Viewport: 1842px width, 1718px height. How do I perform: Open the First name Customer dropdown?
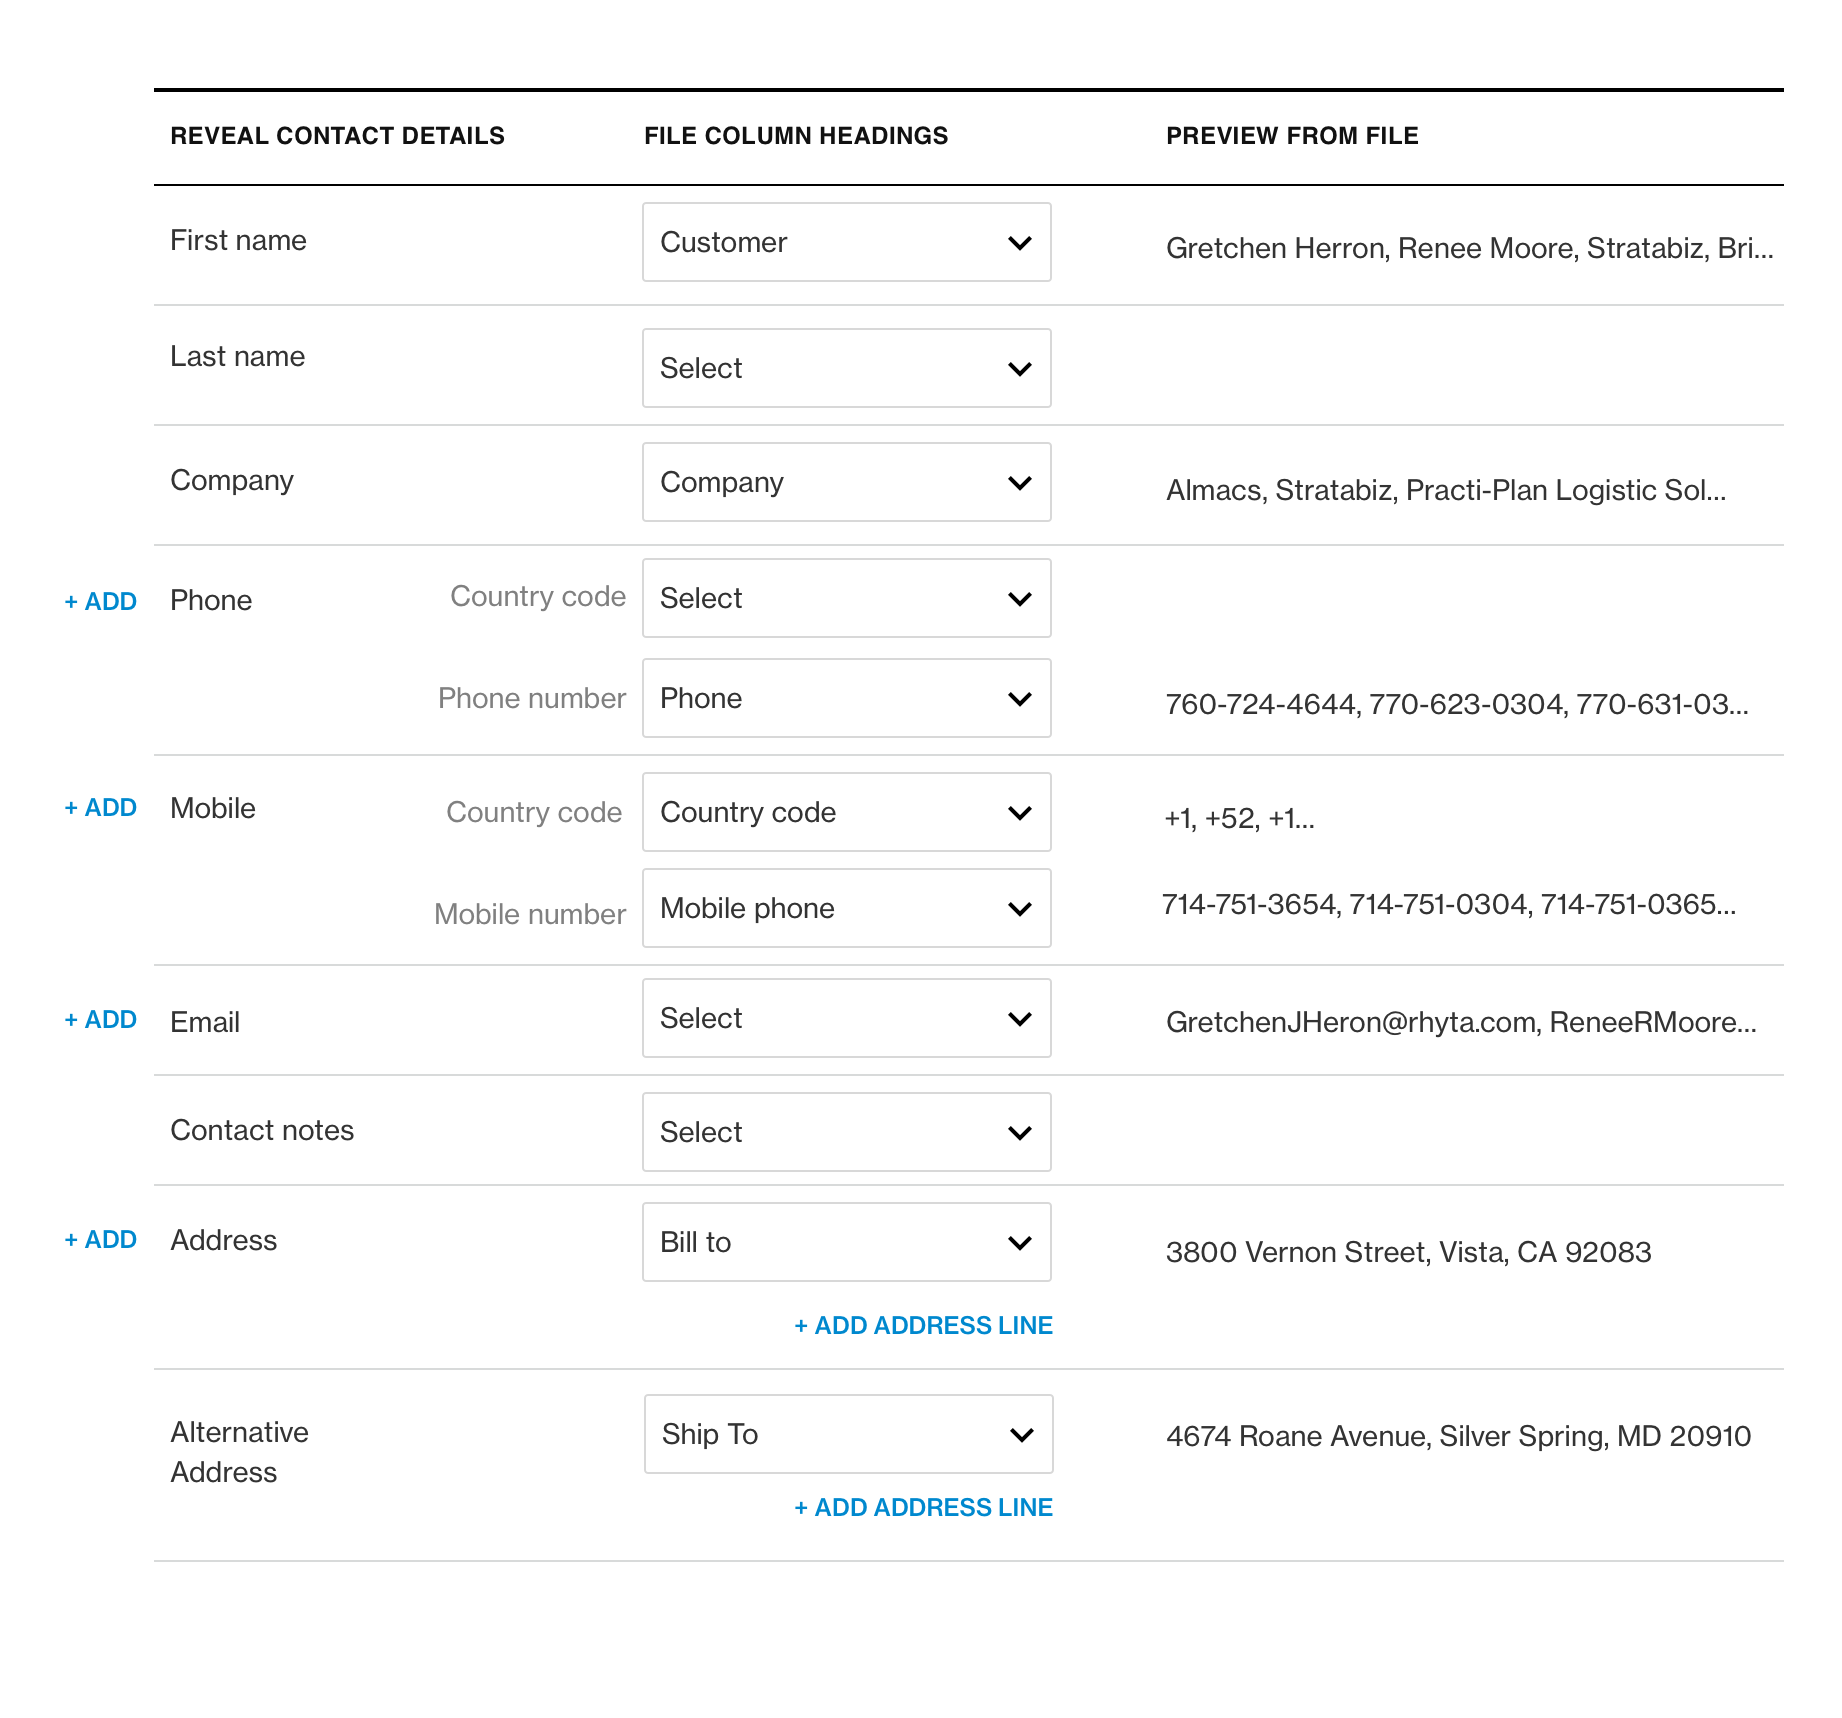[x=846, y=242]
